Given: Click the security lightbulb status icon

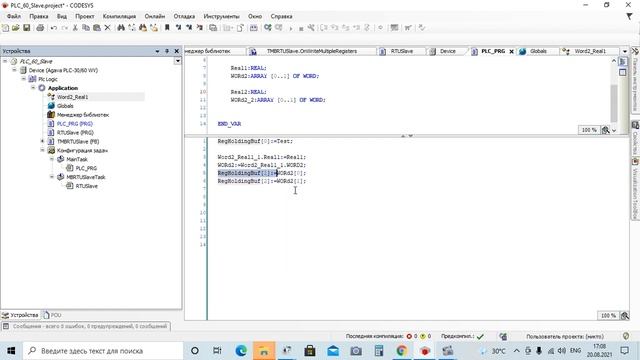Looking at the screenshot, I should pos(626,336).
